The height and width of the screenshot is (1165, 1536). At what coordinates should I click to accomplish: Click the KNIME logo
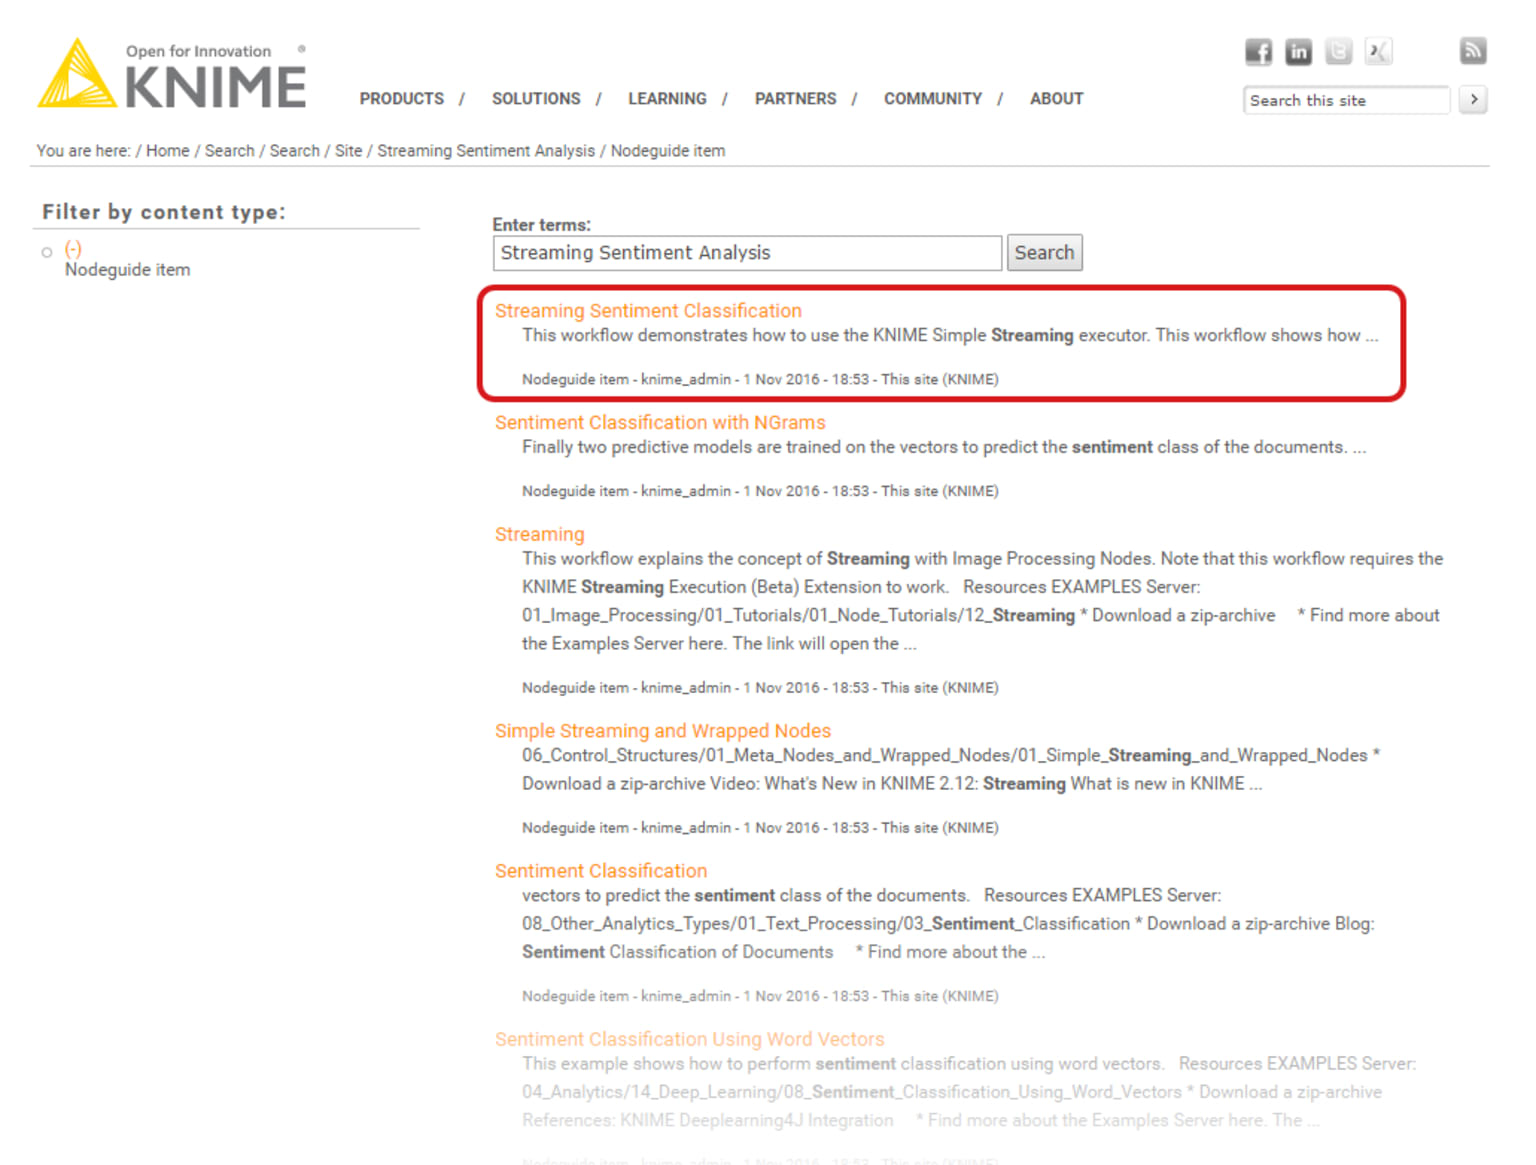point(172,74)
